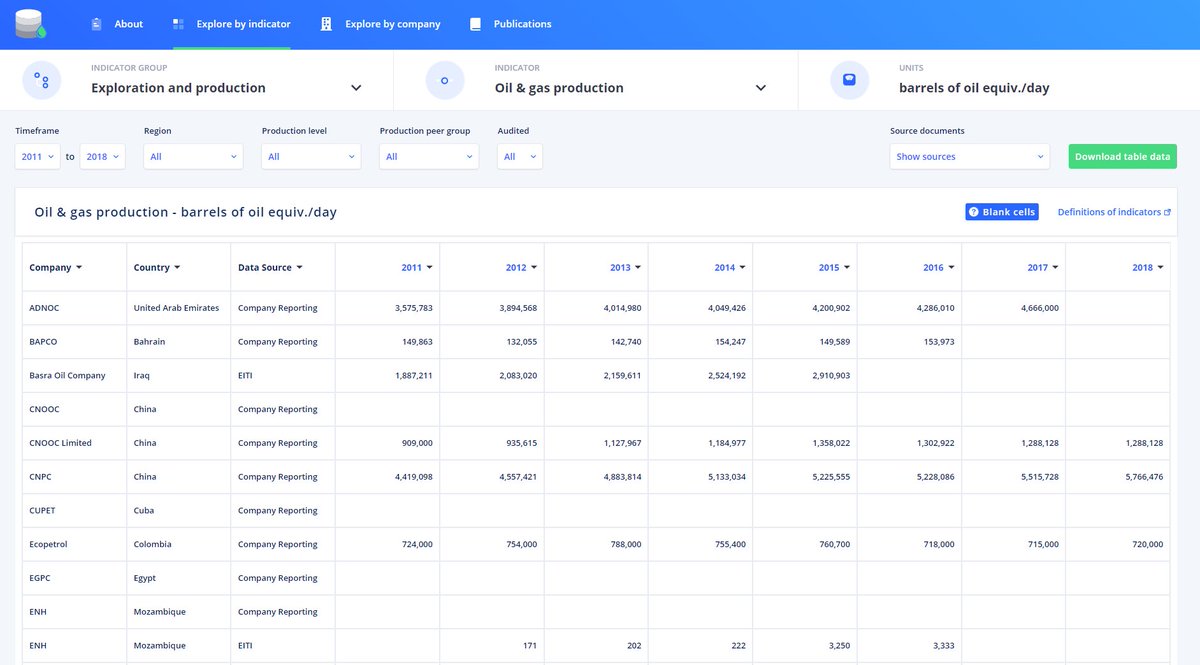Click the About clipboard icon
Screen dimensions: 1200x665
pos(96,24)
